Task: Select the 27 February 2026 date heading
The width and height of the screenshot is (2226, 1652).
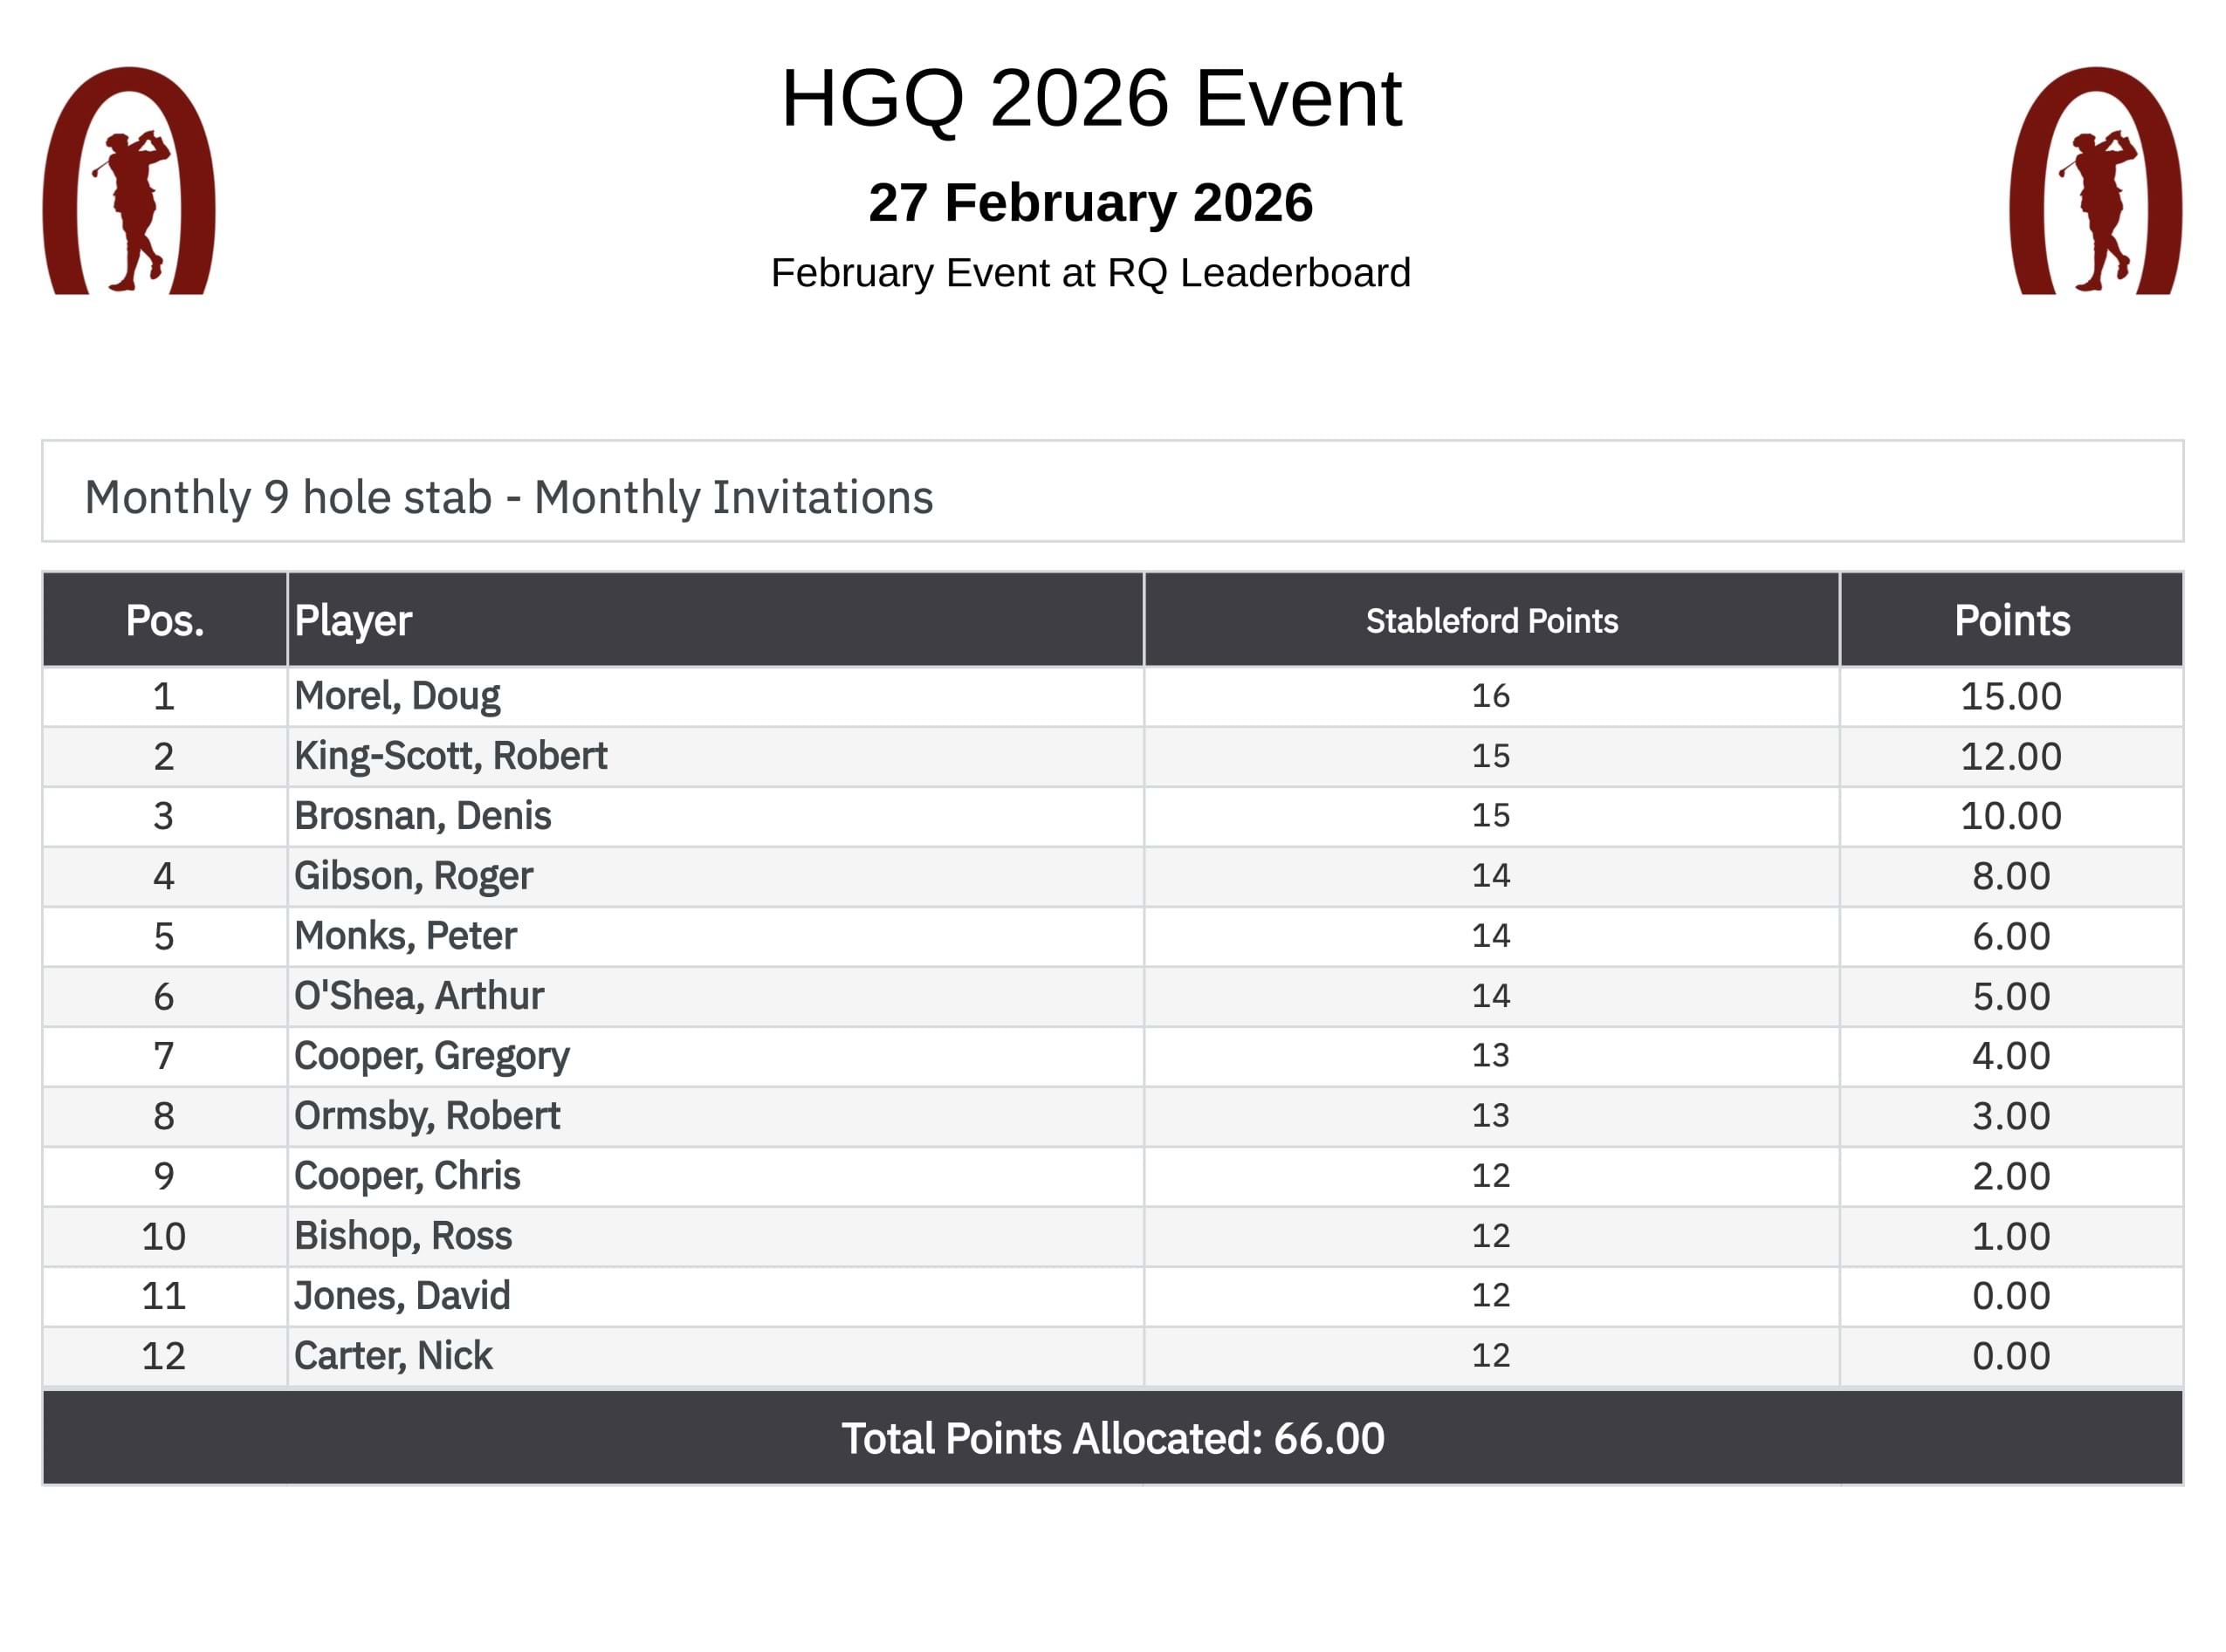Action: [1090, 203]
